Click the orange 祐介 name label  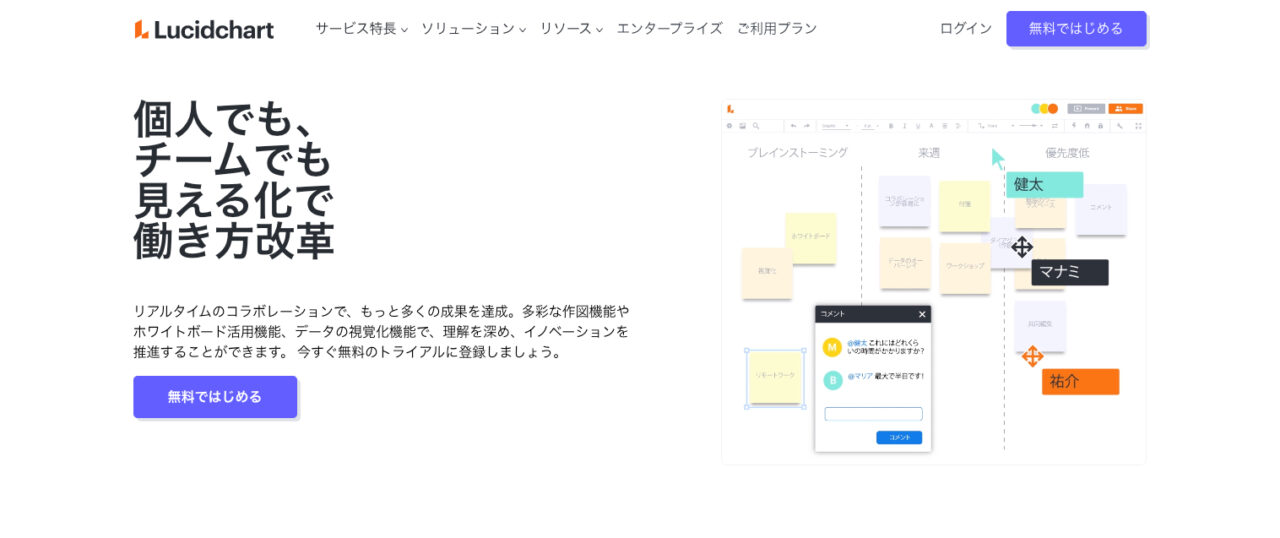tap(1080, 381)
